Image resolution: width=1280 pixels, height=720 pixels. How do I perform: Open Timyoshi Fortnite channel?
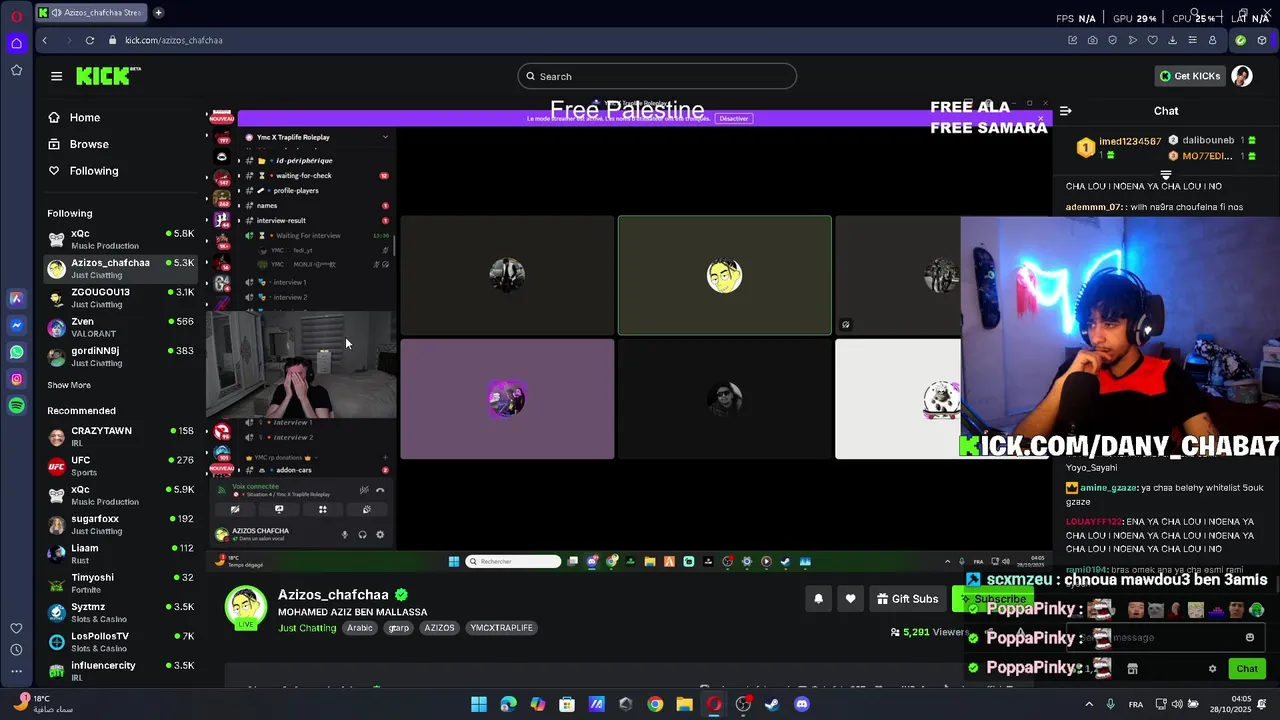click(x=120, y=583)
